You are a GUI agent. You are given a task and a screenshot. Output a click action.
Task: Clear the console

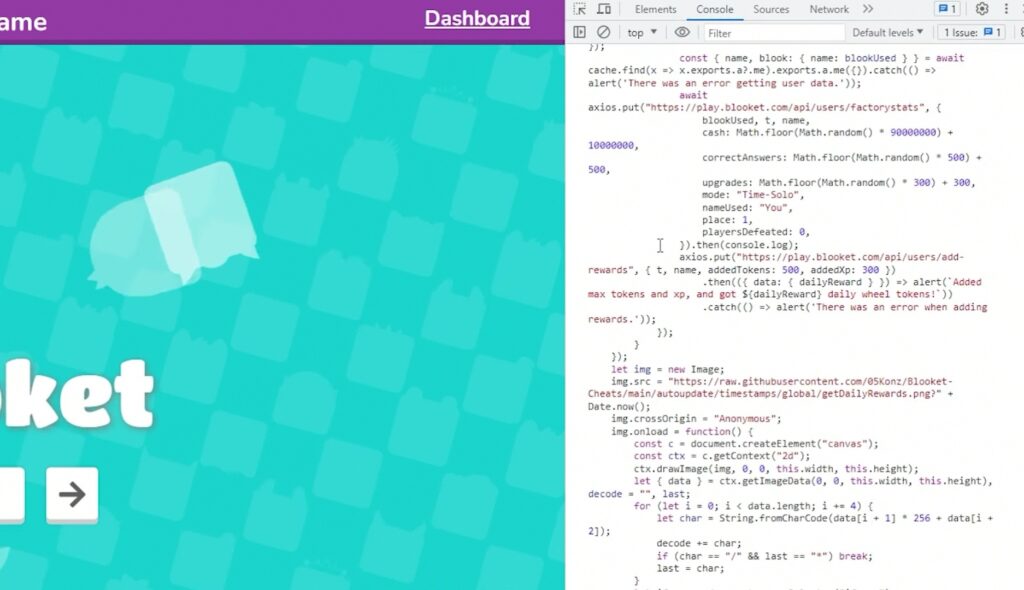(603, 32)
